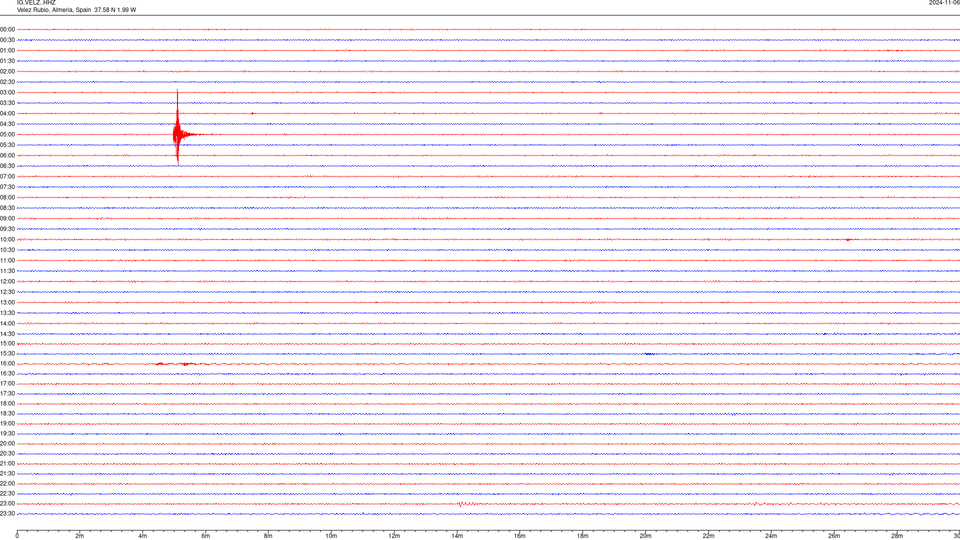
Task: Select the '03:00' time label
Action: (7, 92)
